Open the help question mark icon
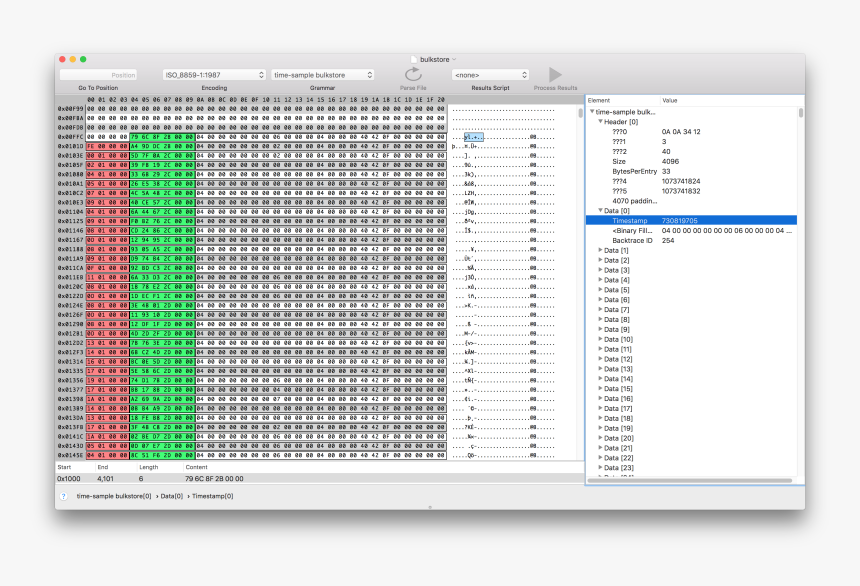Screen dimensions: 860x586 click(64, 496)
